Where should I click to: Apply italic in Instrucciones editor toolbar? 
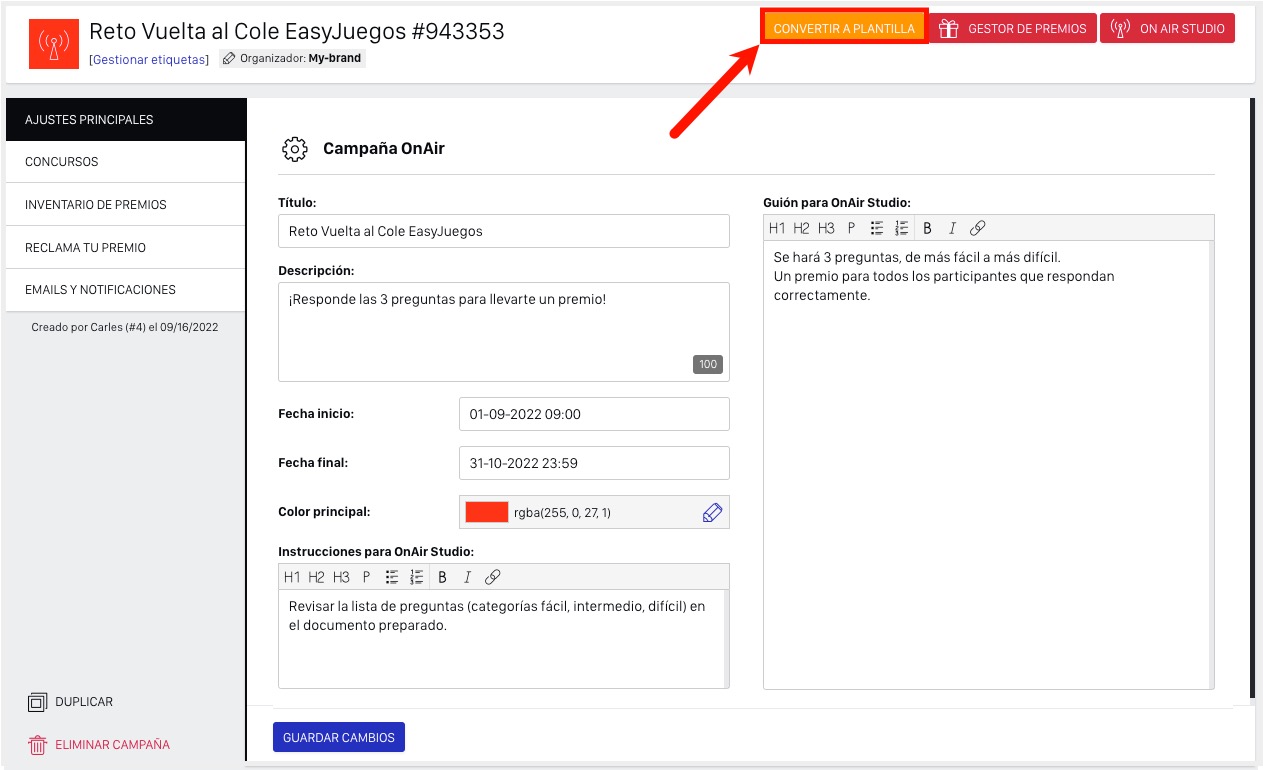(x=466, y=577)
